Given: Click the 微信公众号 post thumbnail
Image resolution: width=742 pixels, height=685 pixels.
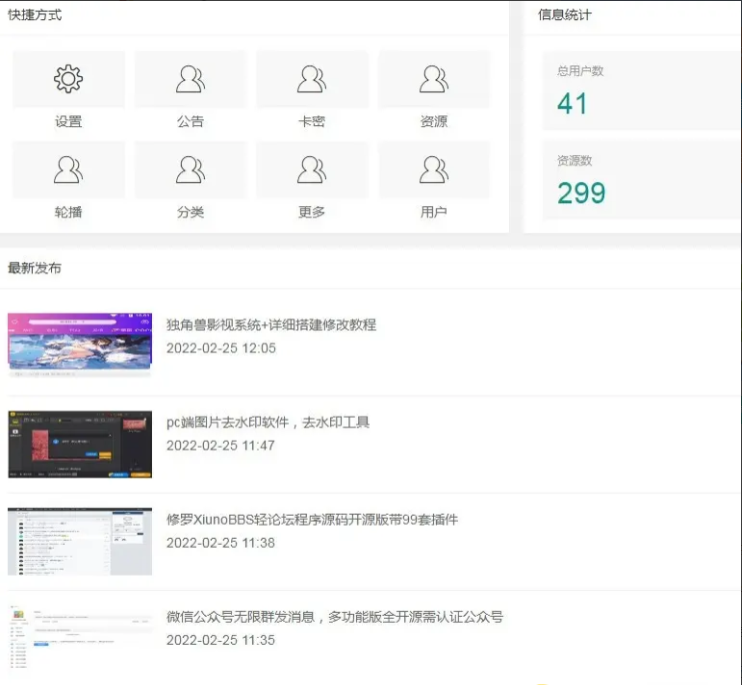Looking at the screenshot, I should pos(80,636).
